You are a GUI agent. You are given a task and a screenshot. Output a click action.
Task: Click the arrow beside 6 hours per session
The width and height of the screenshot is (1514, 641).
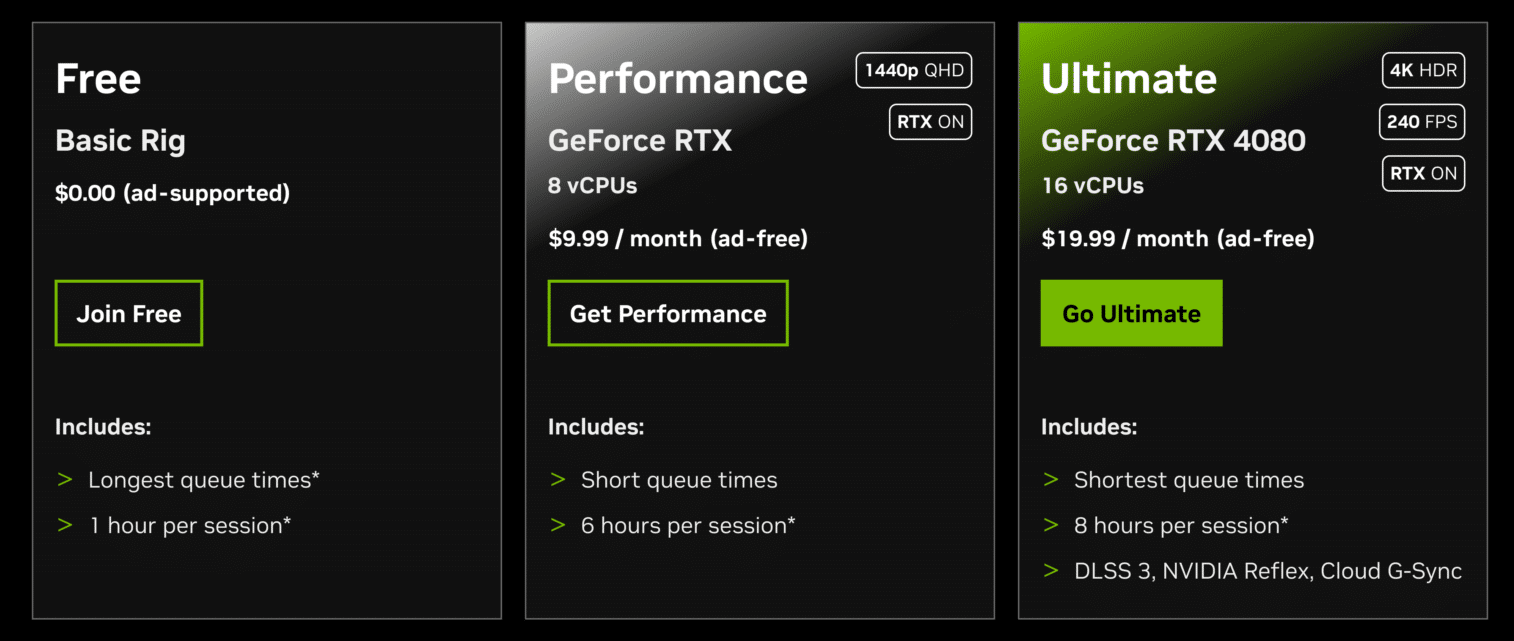coord(558,525)
